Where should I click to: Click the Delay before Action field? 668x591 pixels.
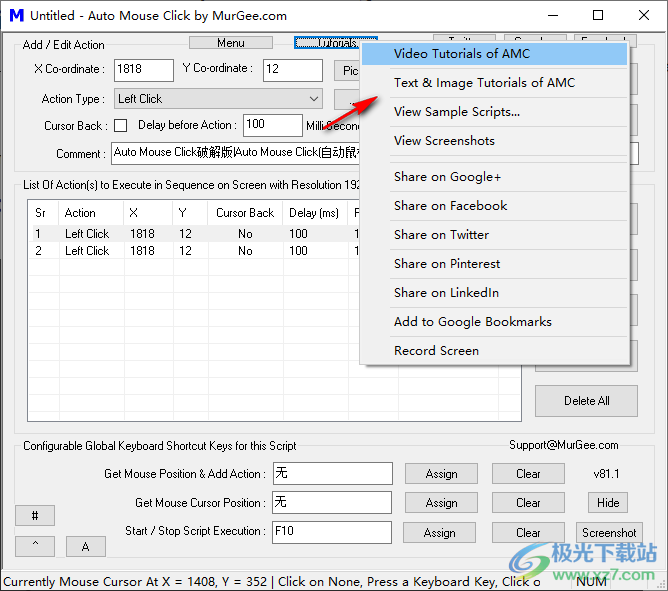click(273, 125)
